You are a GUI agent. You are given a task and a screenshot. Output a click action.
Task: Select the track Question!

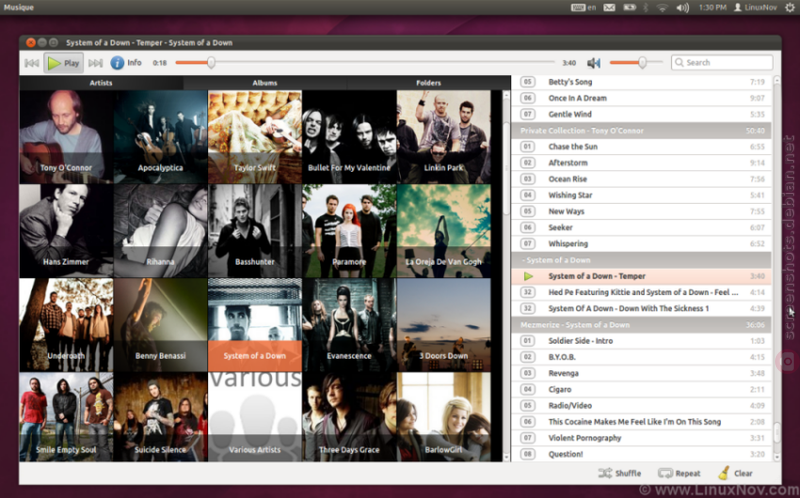click(x=641, y=454)
